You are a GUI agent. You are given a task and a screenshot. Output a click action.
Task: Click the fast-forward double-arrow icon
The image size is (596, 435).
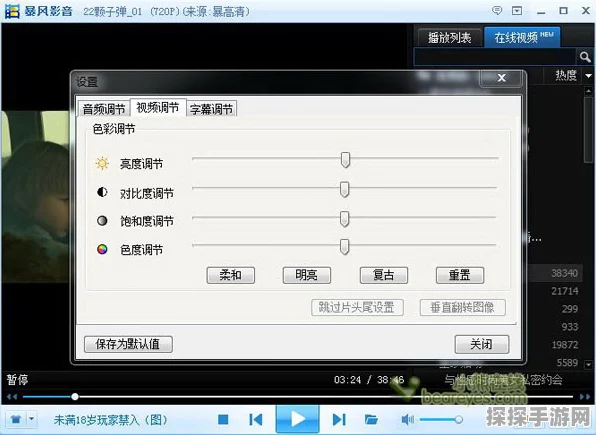coord(585,397)
